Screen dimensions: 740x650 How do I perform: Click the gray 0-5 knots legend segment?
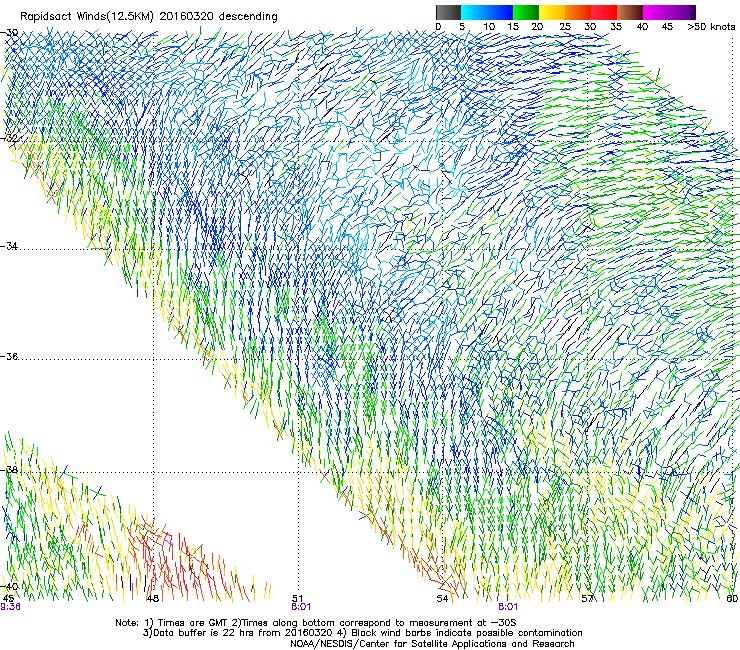pos(448,12)
